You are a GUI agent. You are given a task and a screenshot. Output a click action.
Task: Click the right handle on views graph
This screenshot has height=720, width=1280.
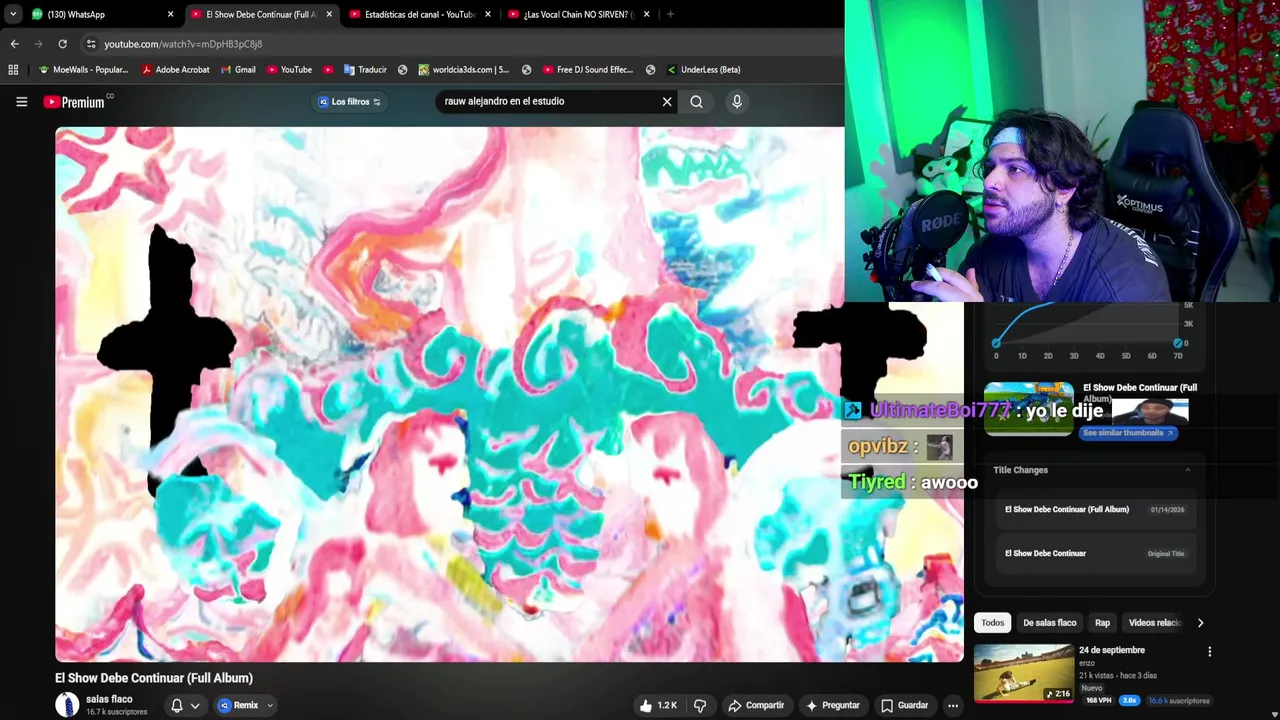[1178, 343]
